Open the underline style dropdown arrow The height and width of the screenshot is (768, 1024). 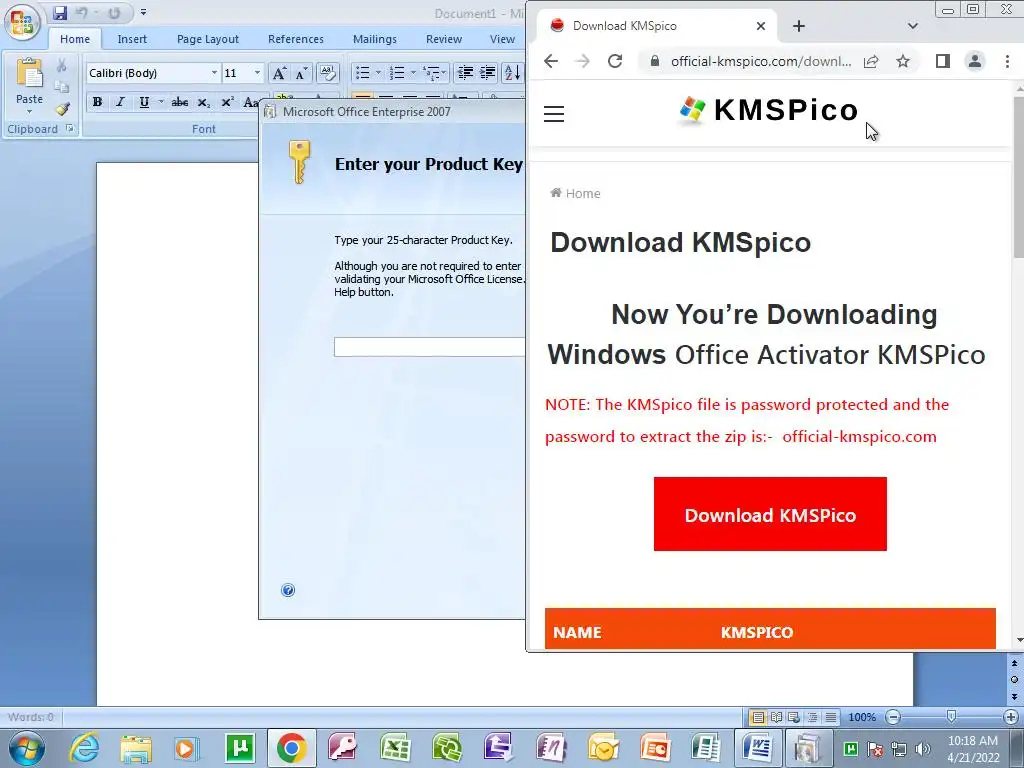pyautogui.click(x=161, y=102)
